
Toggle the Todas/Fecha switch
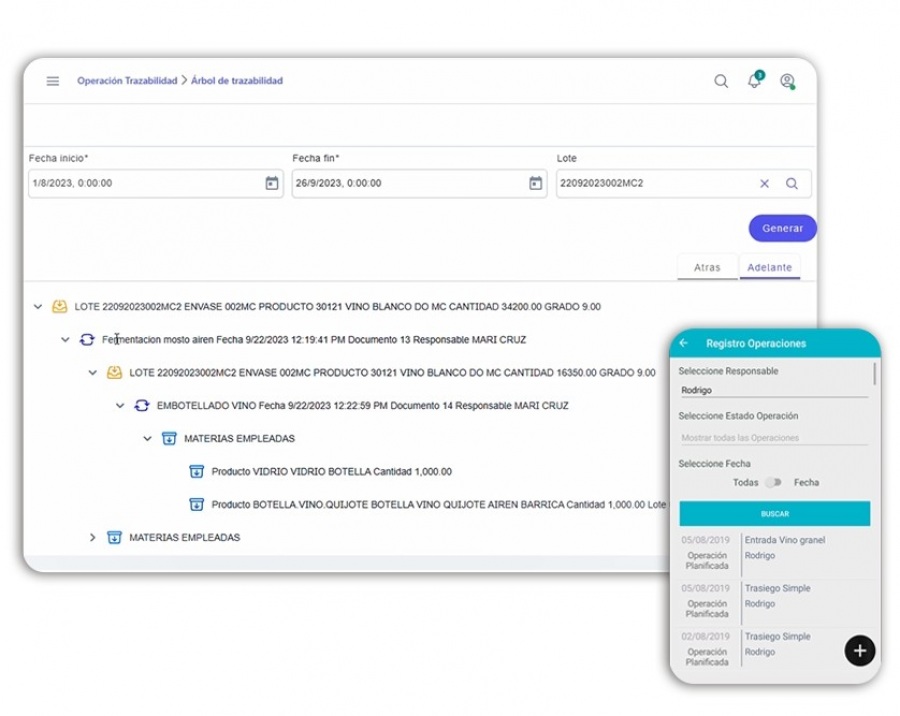(772, 482)
